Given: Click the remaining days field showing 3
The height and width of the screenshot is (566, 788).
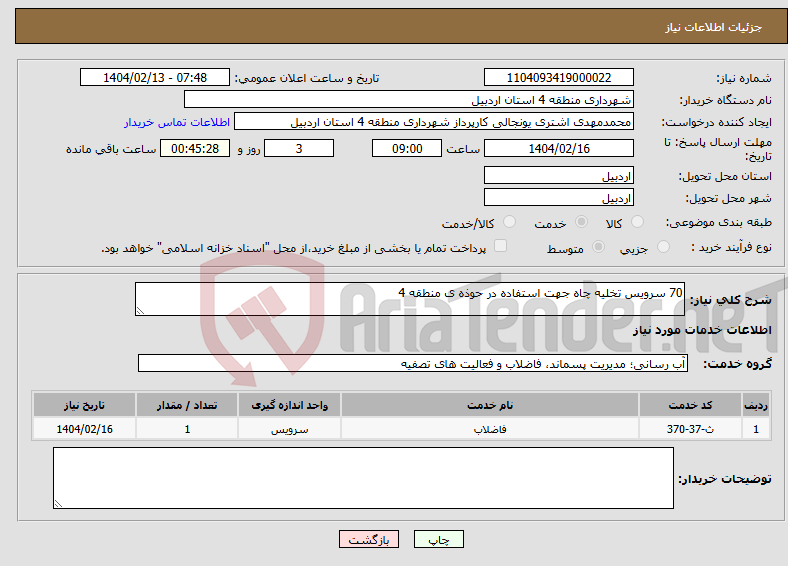Looking at the screenshot, I should tap(299, 148).
